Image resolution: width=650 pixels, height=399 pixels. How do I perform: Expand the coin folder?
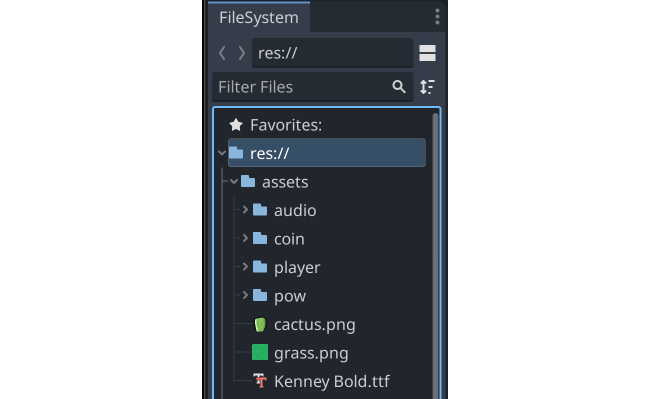[245, 239]
